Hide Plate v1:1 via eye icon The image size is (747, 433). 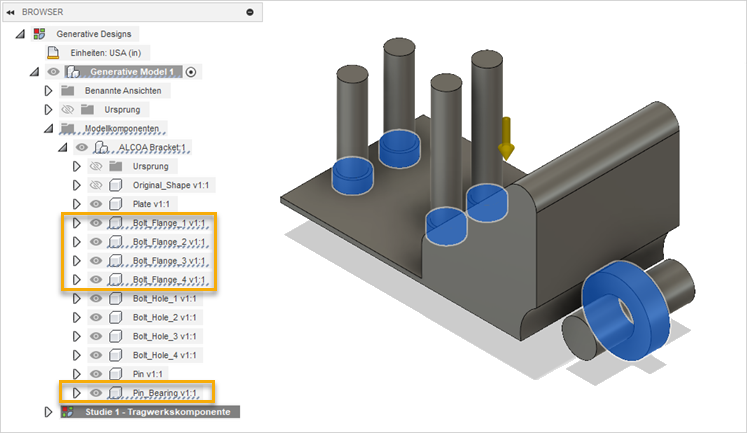[96, 204]
